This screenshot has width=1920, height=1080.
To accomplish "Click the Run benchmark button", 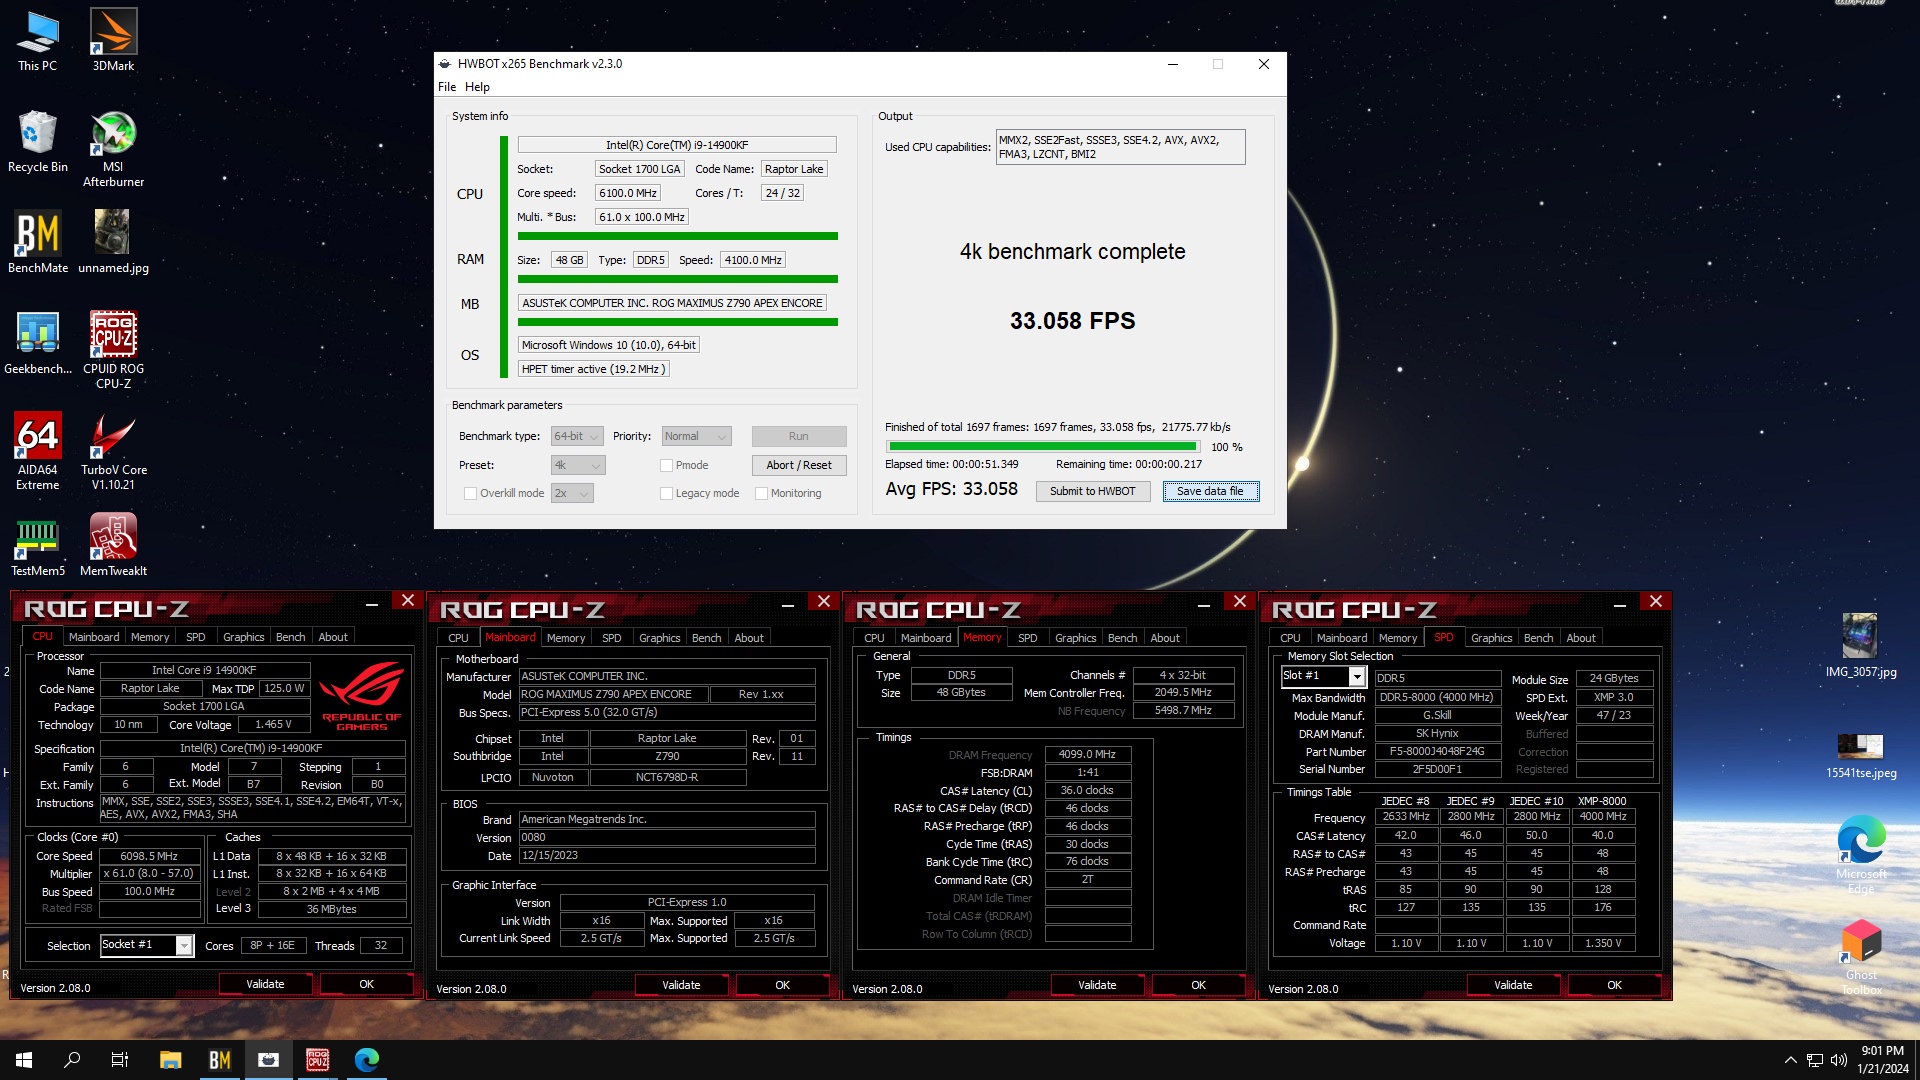I will (798, 436).
